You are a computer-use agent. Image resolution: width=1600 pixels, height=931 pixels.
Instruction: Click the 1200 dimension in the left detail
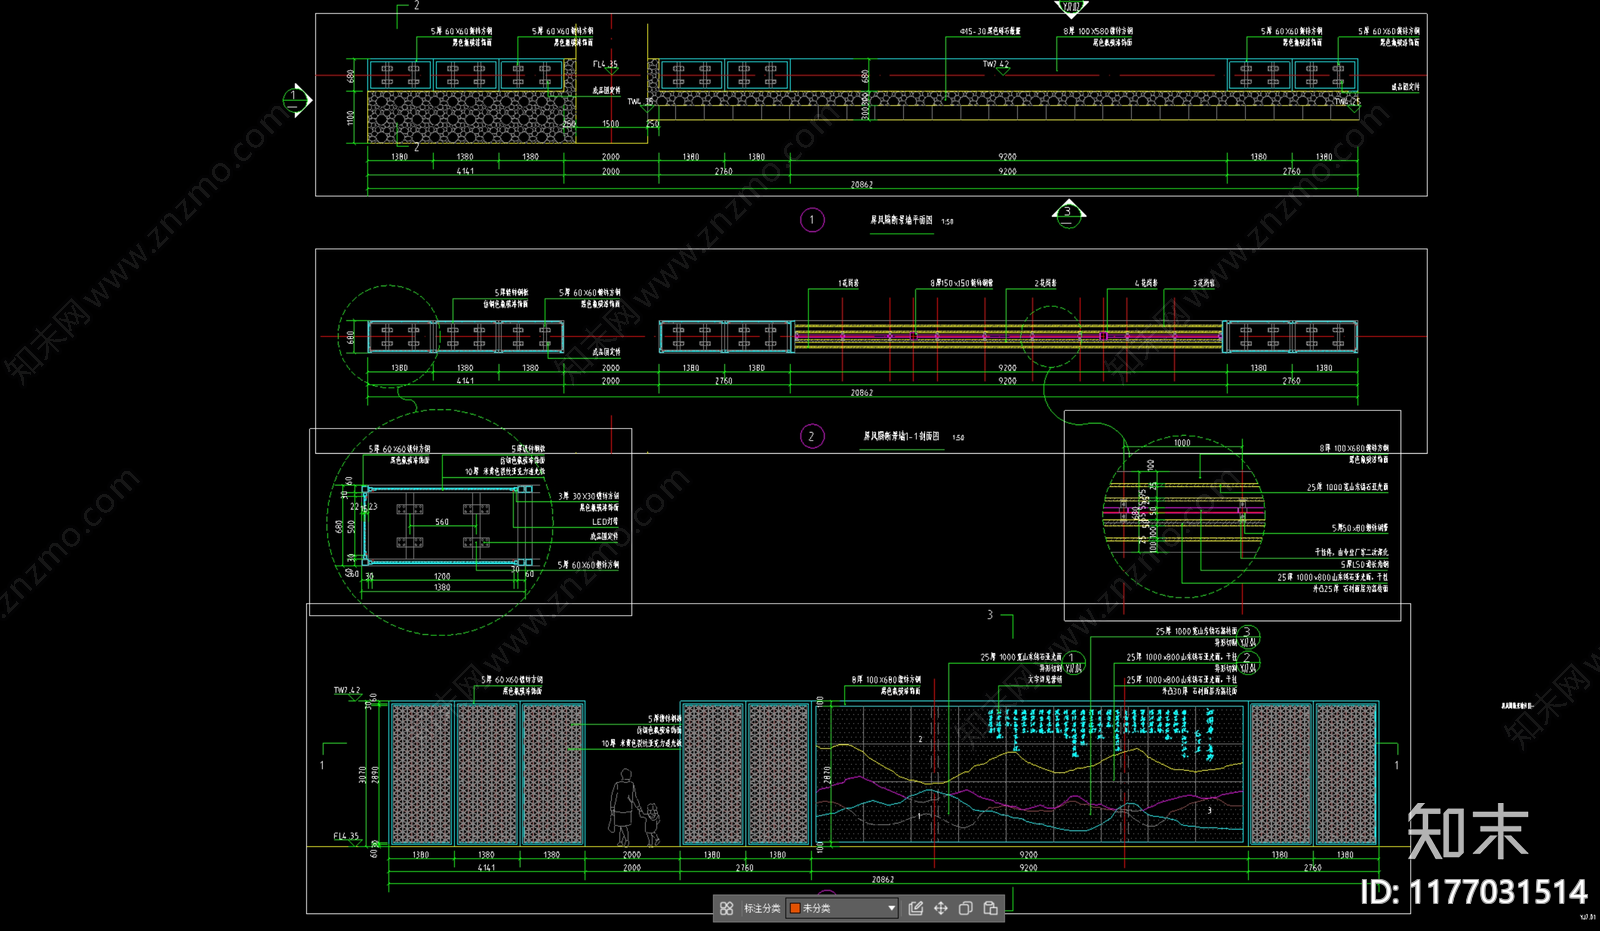click(x=442, y=577)
